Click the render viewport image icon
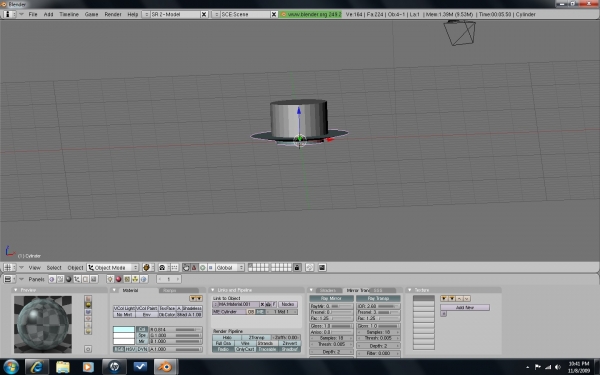Screen dimensions: 600x375 pyautogui.click(x=322, y=267)
